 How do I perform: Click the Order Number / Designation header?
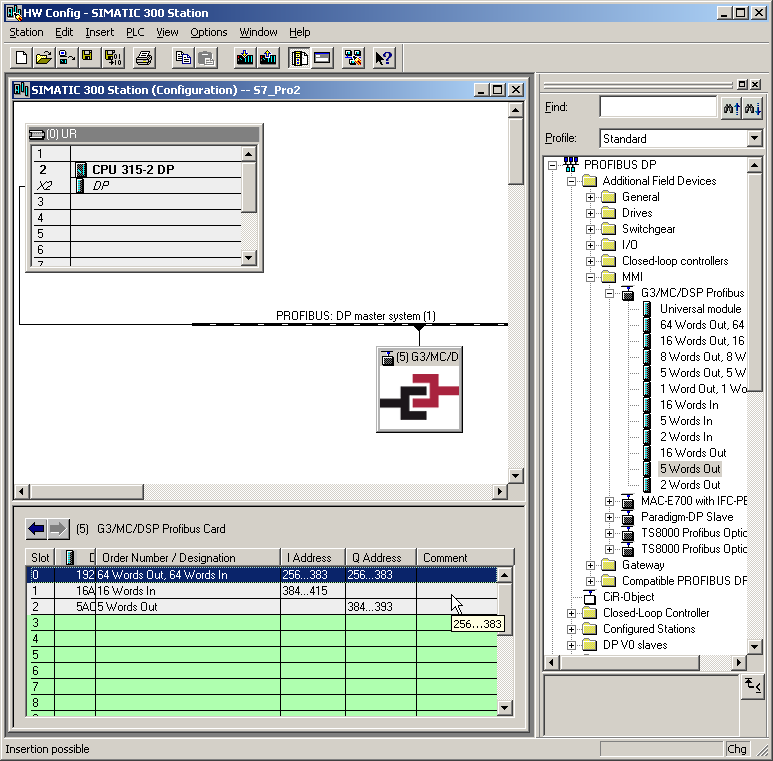(x=188, y=557)
